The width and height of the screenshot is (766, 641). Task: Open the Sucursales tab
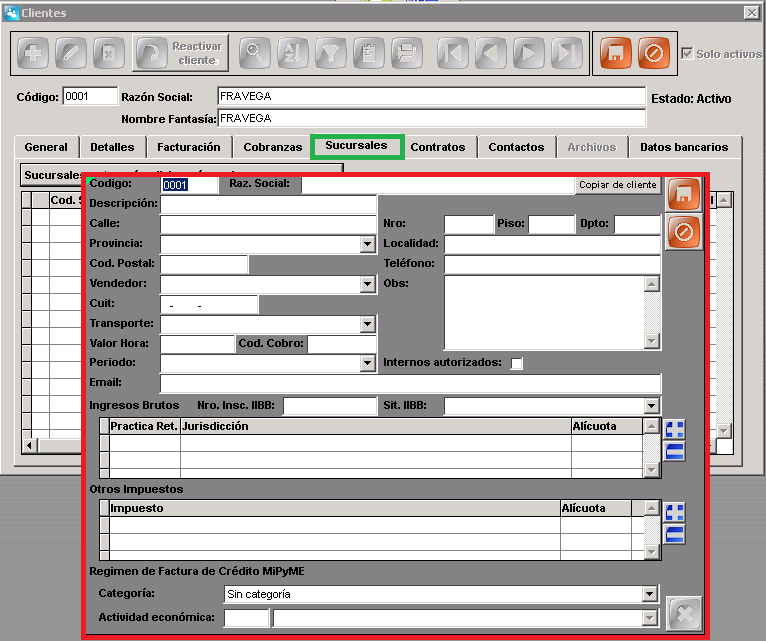coord(356,146)
